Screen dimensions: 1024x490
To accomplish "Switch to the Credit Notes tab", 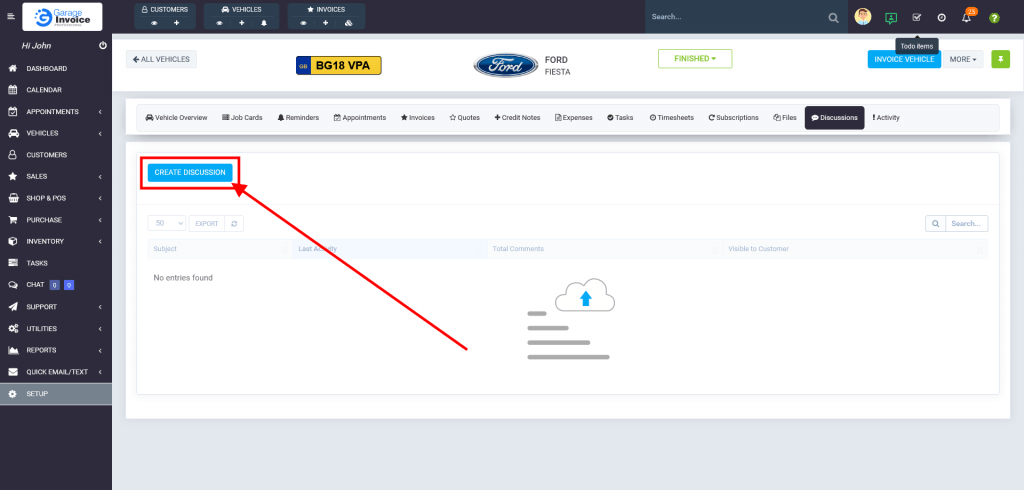I will (518, 118).
